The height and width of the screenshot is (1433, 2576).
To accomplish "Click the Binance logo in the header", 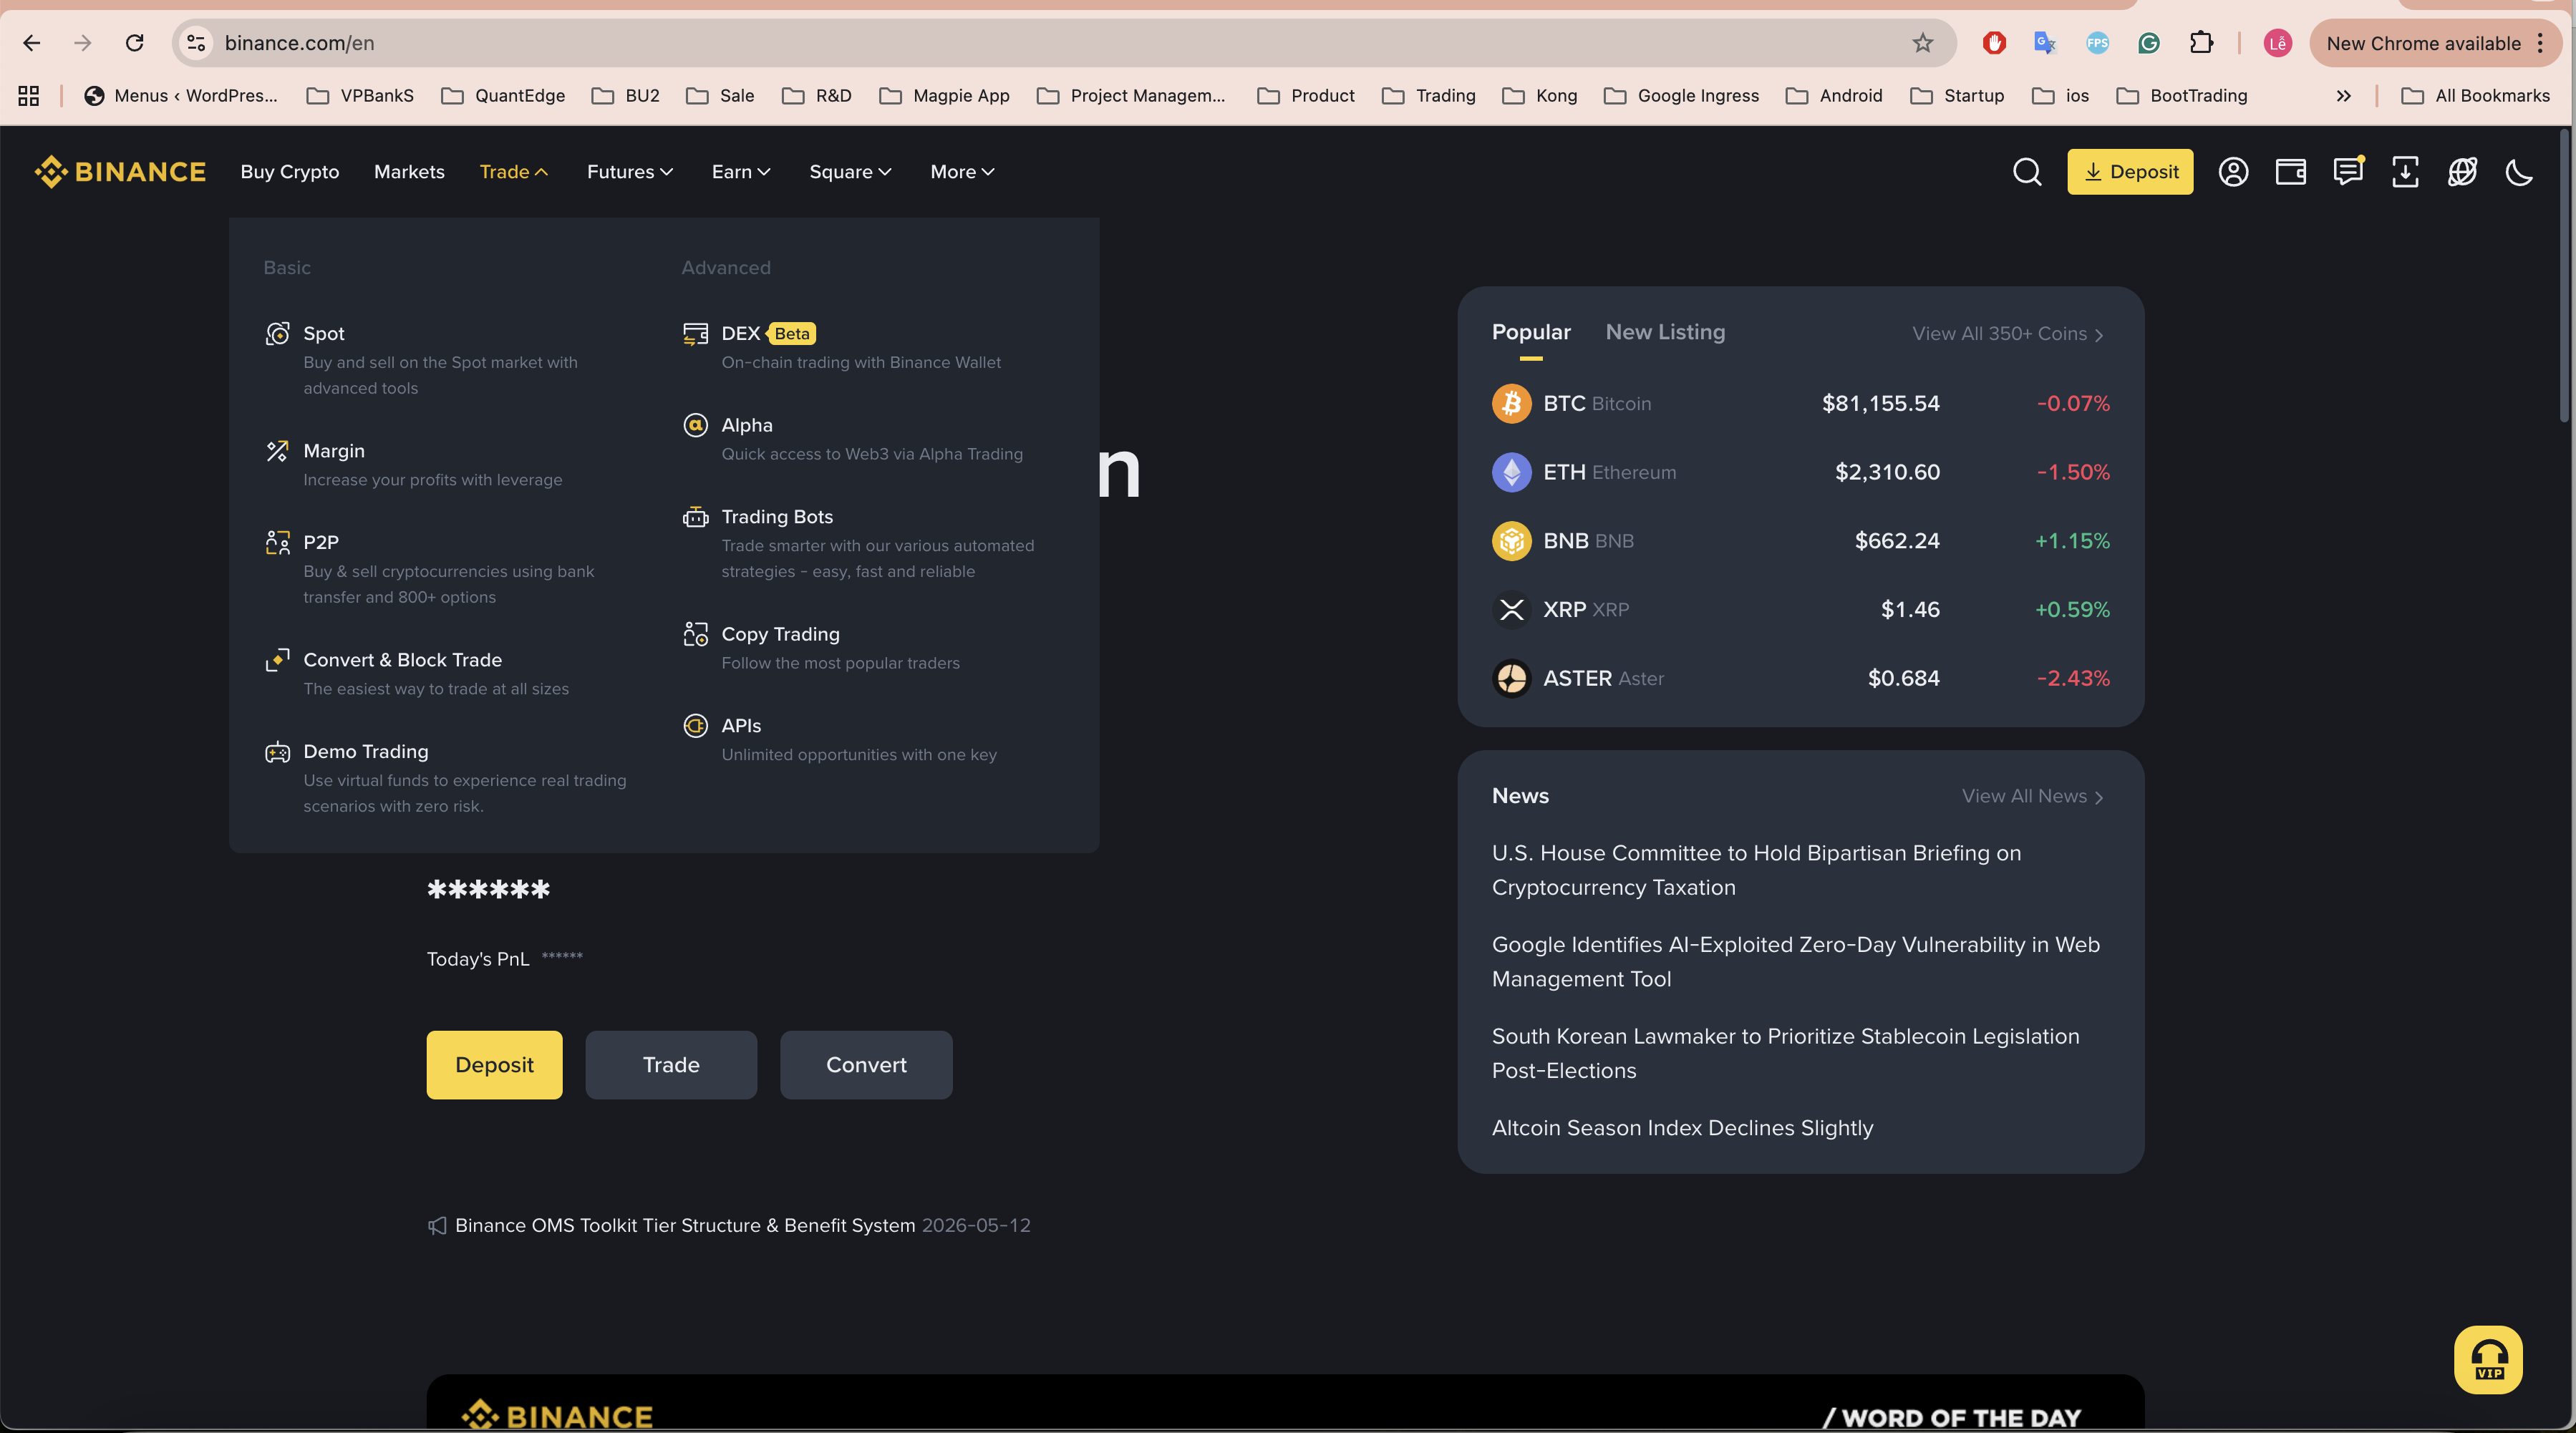I will 120,172.
